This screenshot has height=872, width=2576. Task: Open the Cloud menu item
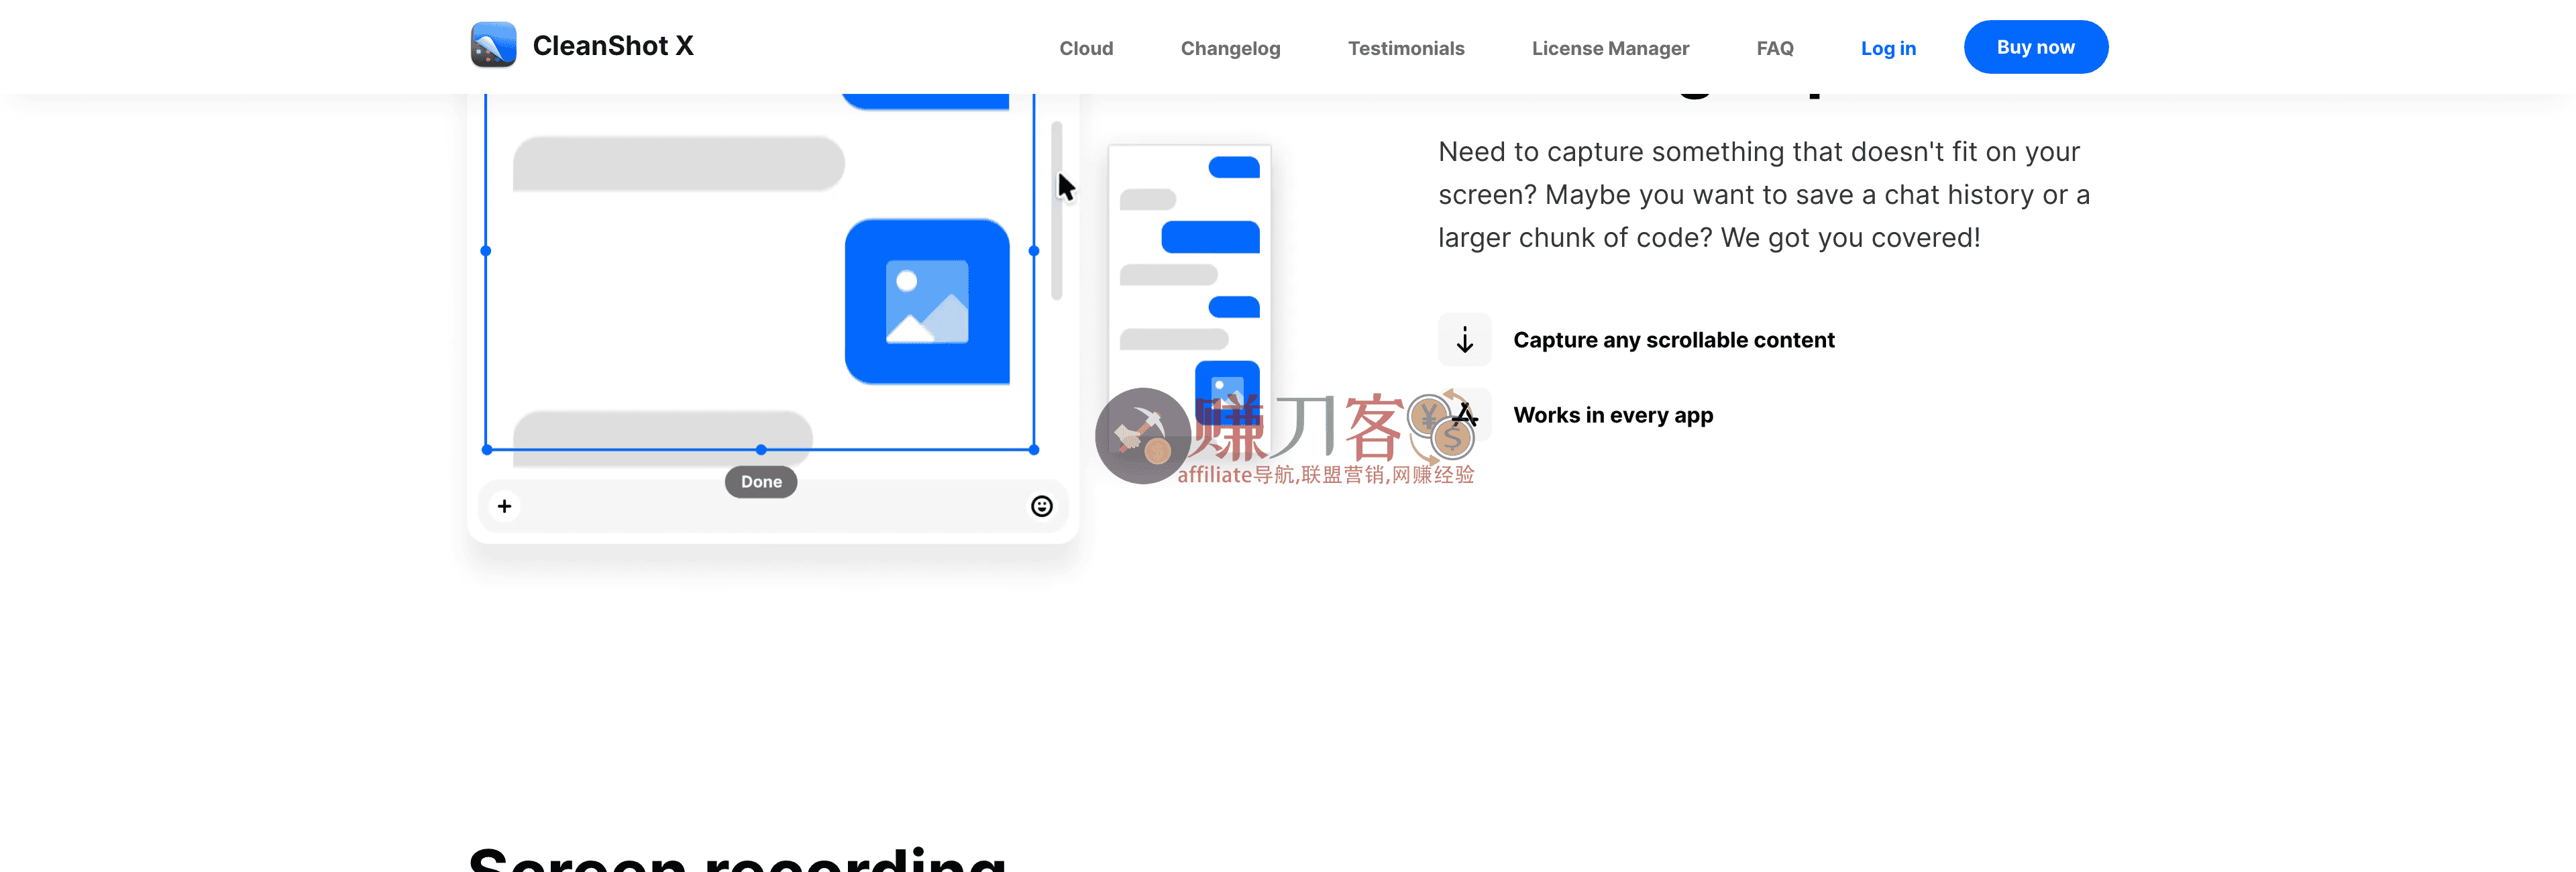(1086, 48)
